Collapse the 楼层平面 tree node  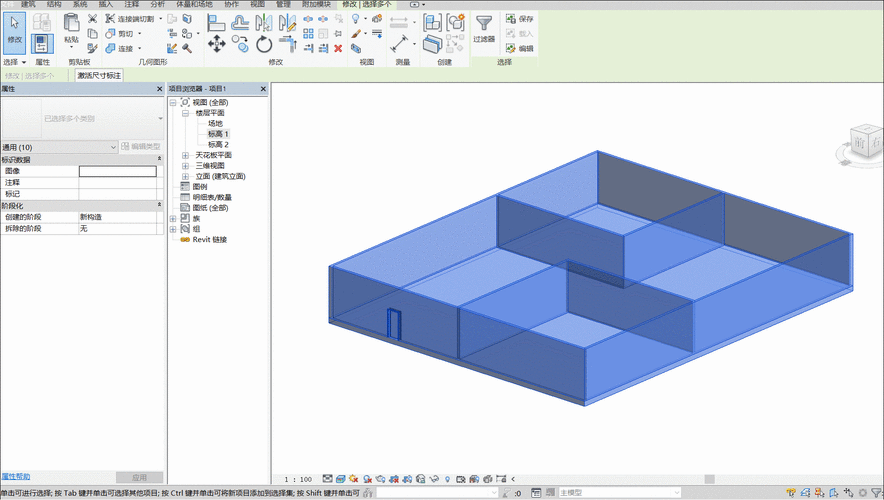click(x=185, y=113)
